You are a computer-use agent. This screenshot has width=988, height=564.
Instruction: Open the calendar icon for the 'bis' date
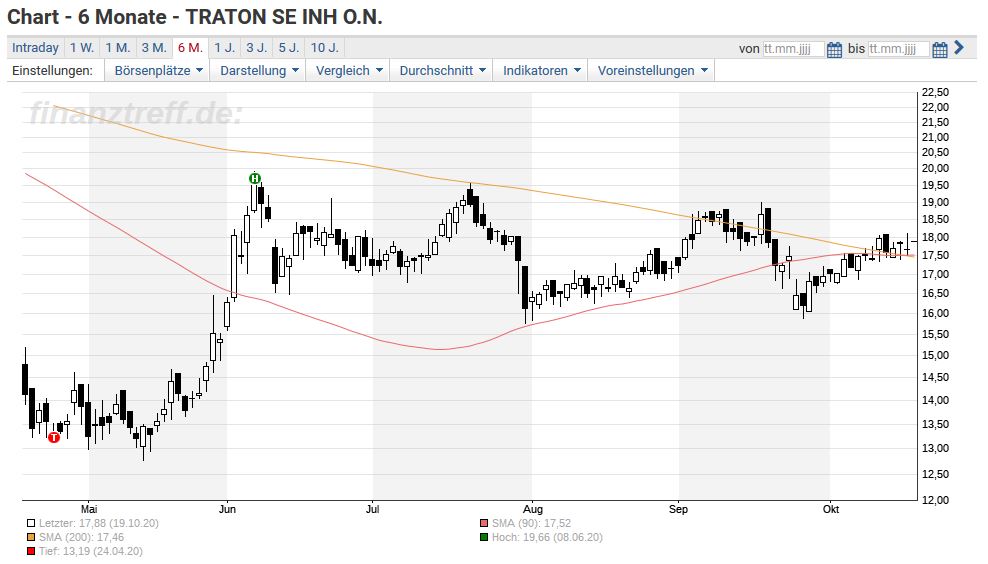pos(939,49)
